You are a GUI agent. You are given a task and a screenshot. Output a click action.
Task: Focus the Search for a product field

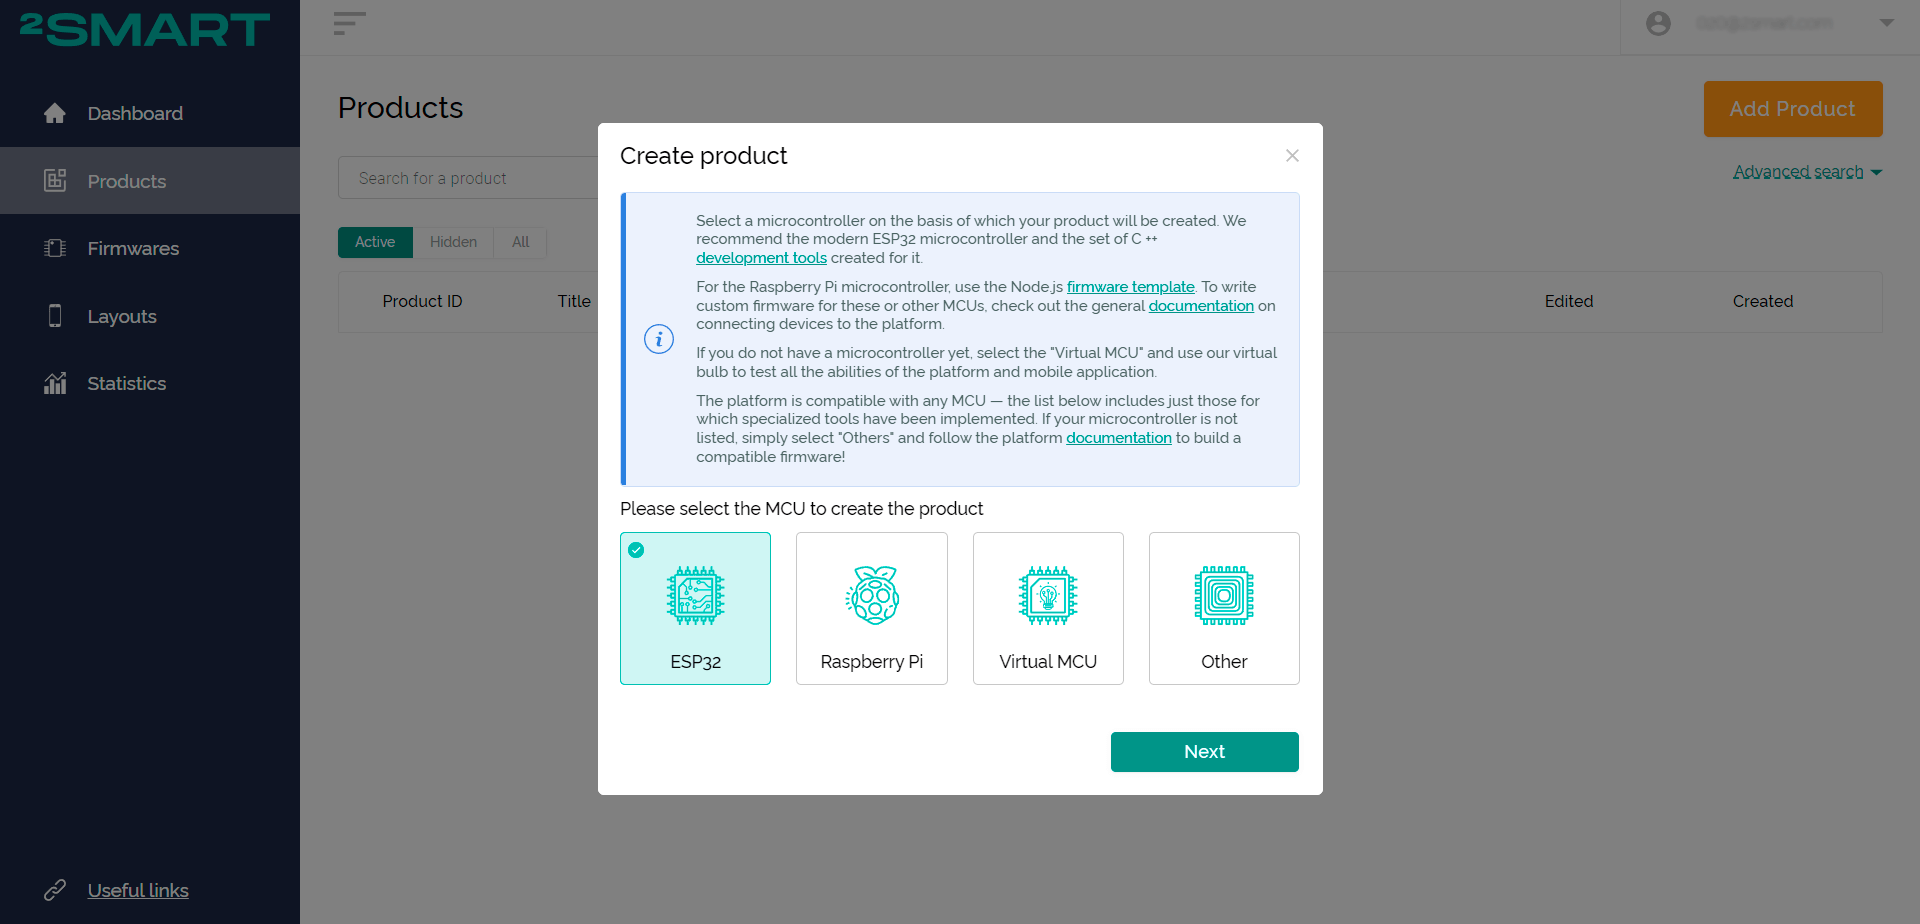coord(468,178)
